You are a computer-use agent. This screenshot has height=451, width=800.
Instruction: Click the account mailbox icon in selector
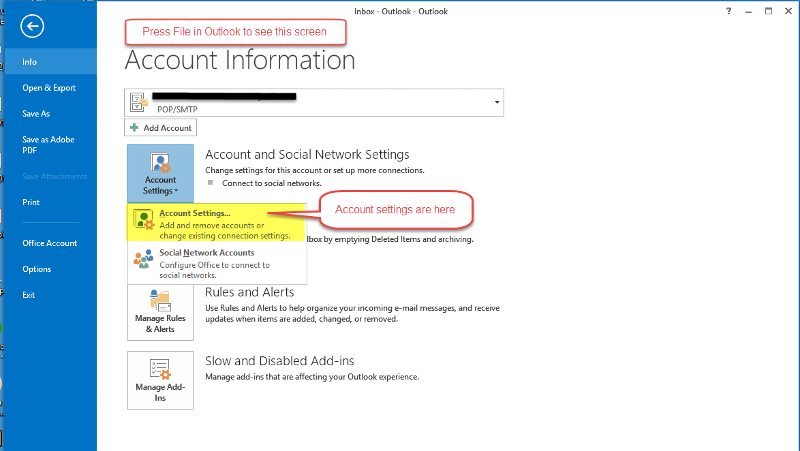point(138,102)
